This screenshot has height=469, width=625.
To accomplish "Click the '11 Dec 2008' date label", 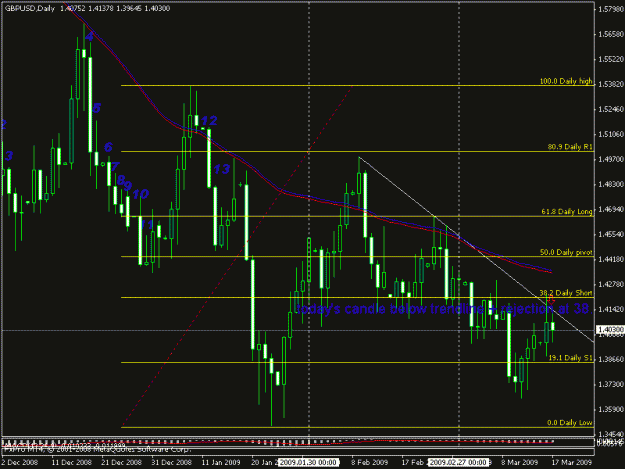I will [71, 462].
